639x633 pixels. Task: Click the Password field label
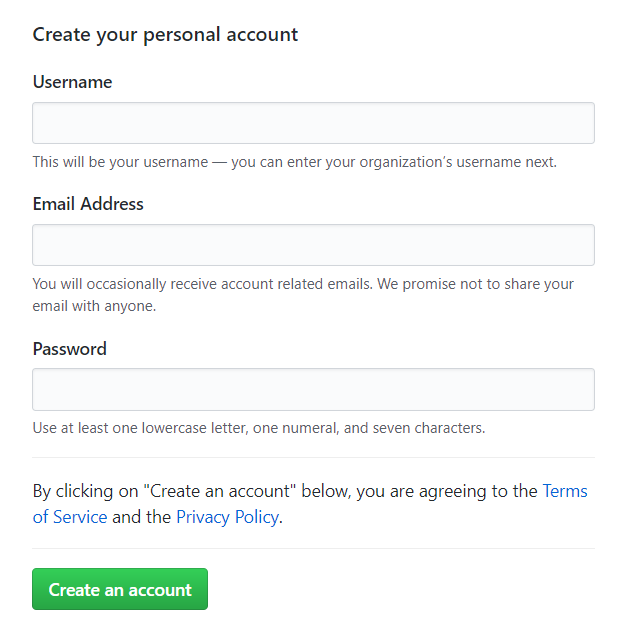pyautogui.click(x=69, y=349)
